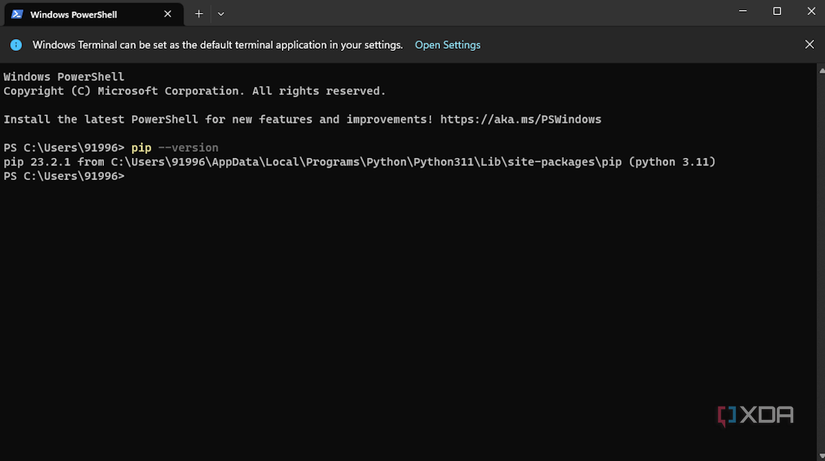Click the PowerShell icon in the tab
Viewport: 825px width, 461px height.
[17, 15]
